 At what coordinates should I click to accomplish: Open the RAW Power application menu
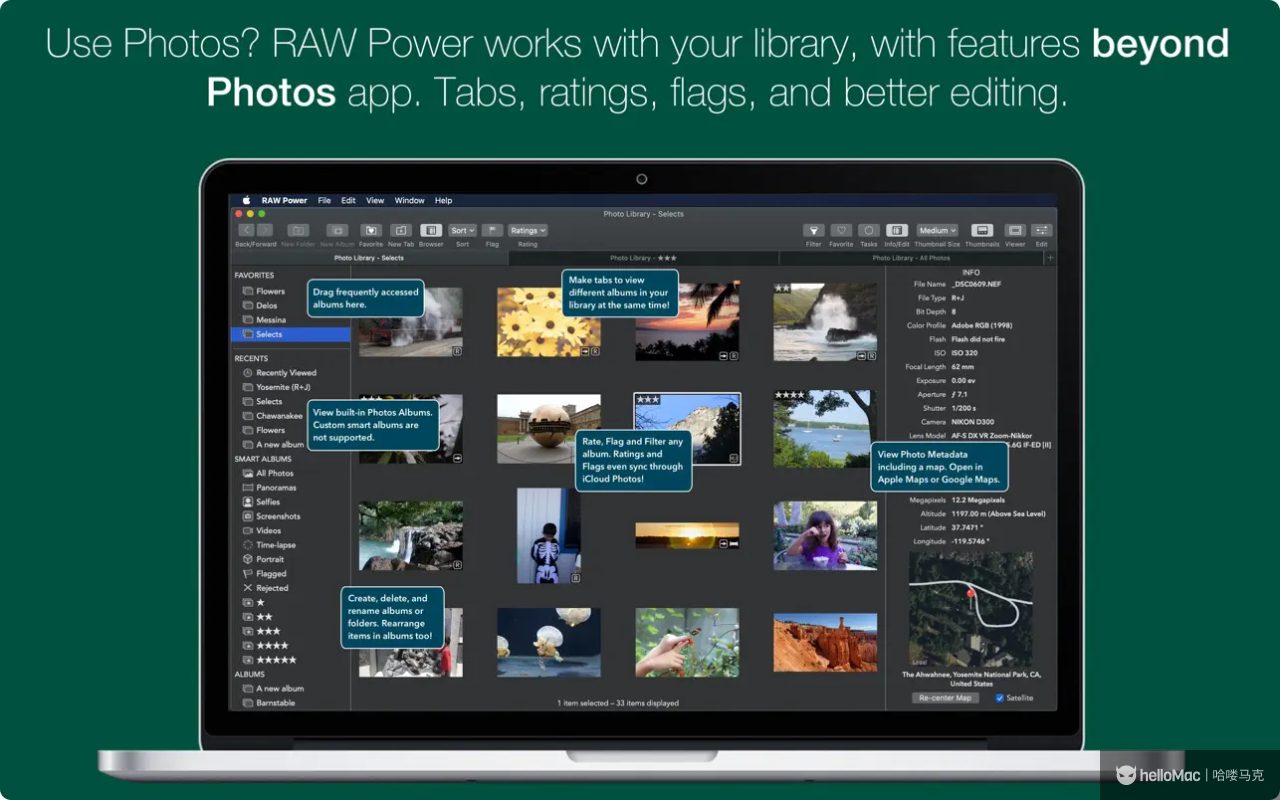(x=285, y=200)
